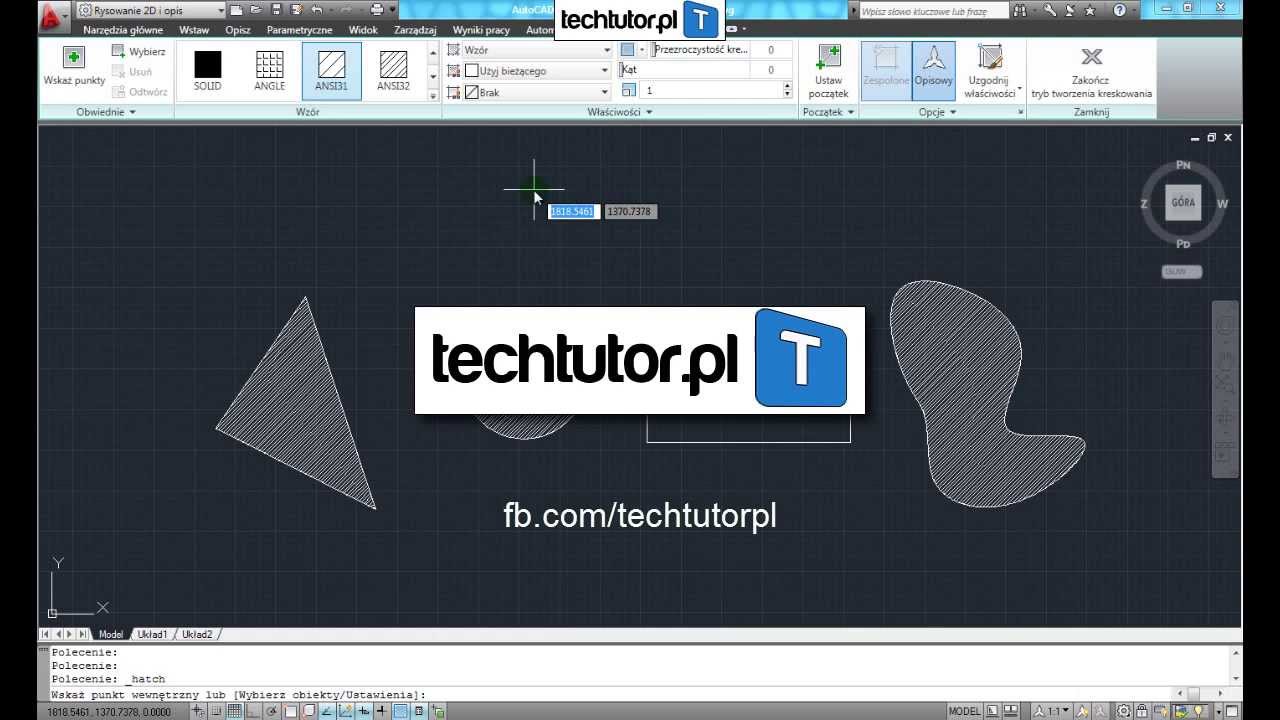The image size is (1280, 720).
Task: Click the search keyword input field
Action: (x=932, y=10)
